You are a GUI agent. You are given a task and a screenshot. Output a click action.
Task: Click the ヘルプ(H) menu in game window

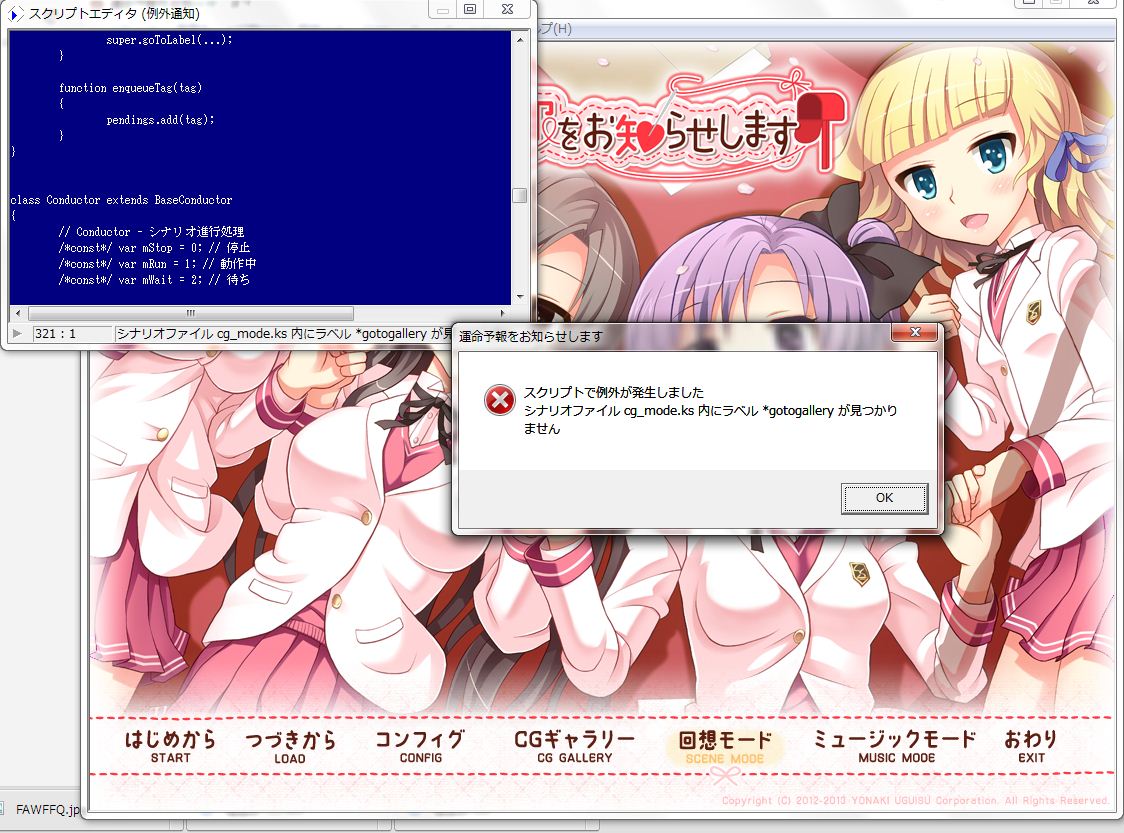[x=555, y=29]
